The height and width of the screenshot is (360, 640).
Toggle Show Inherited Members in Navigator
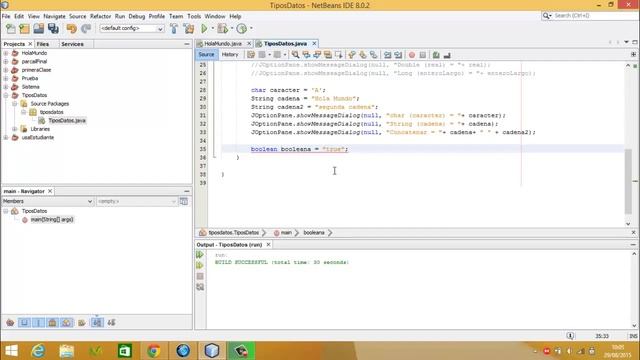10,322
